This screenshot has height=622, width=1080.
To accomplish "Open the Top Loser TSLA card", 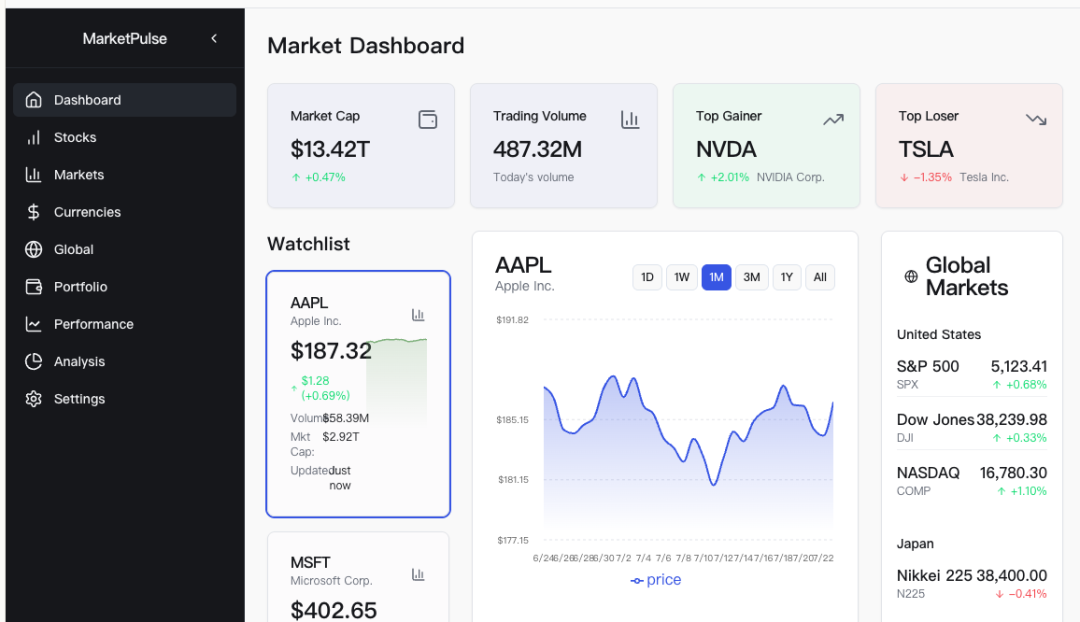I will pos(969,145).
